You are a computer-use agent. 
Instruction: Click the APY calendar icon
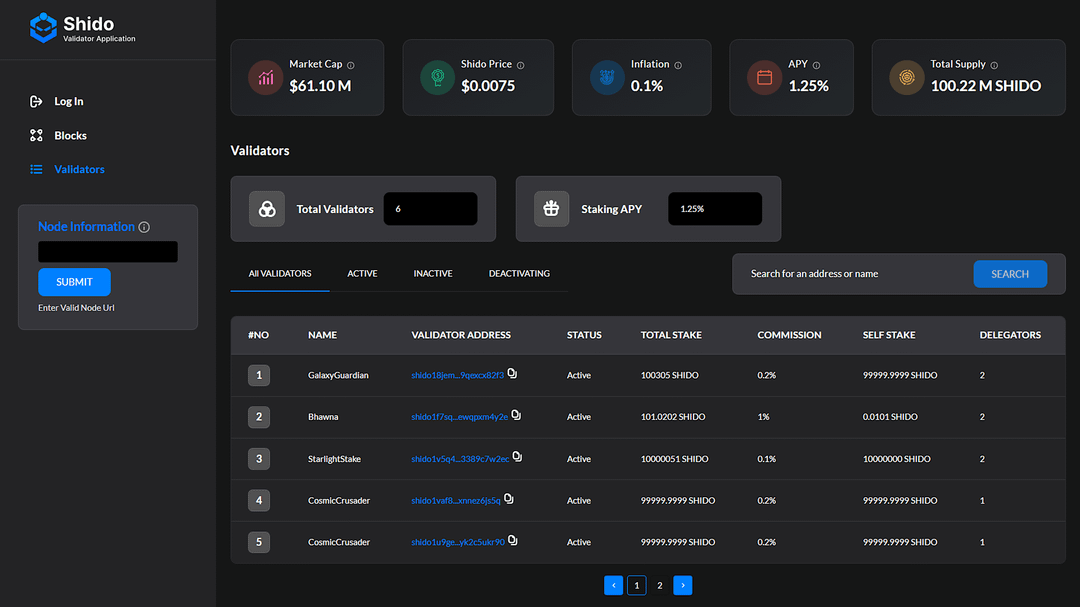pyautogui.click(x=765, y=78)
